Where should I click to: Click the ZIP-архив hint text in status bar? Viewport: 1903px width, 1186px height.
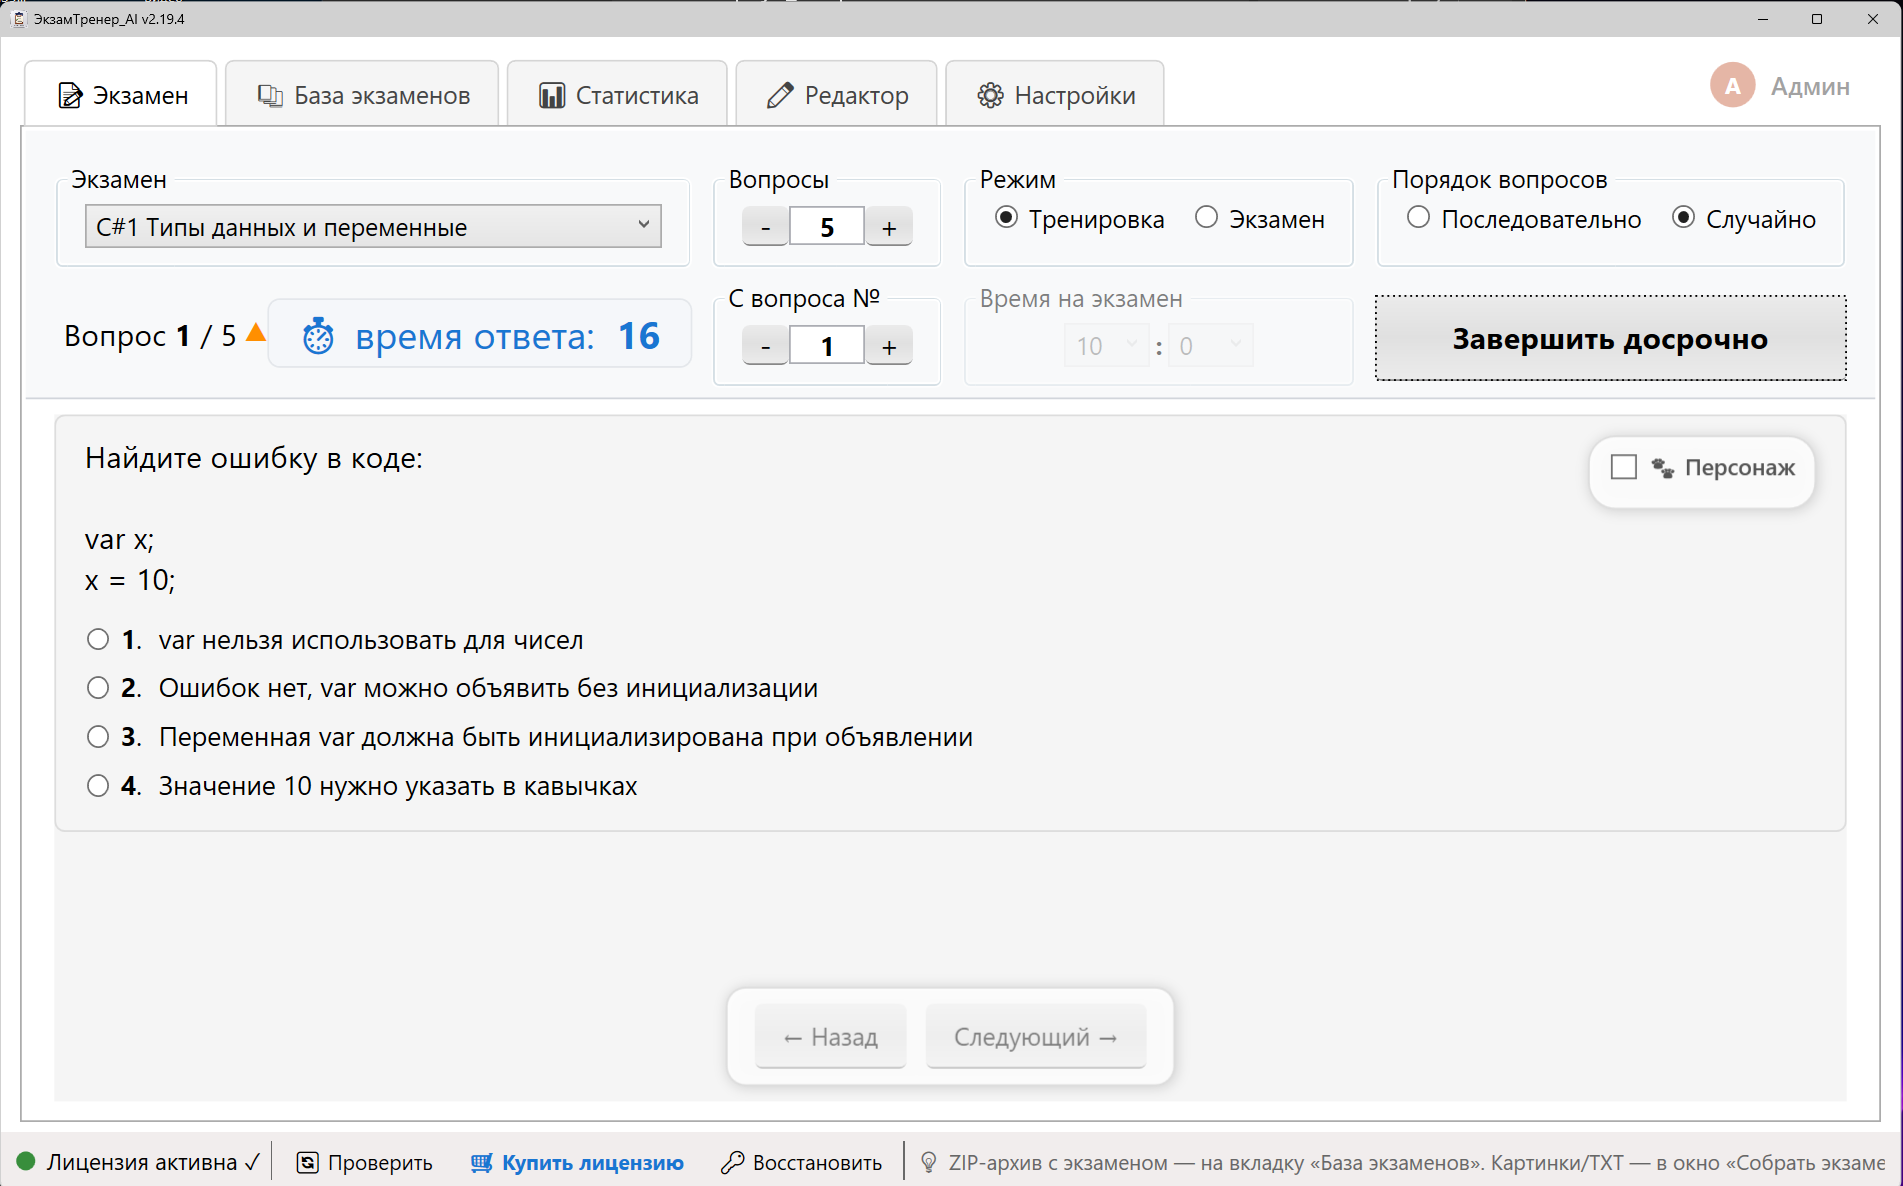(x=1416, y=1162)
